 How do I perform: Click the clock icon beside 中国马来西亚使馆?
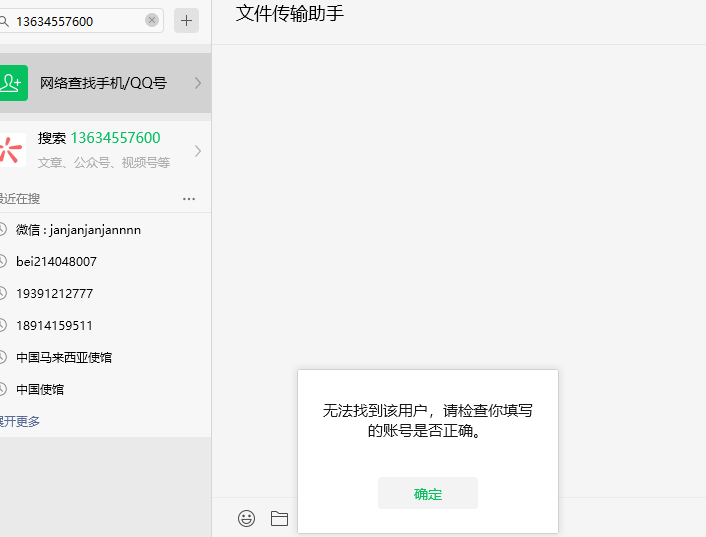coord(3,357)
